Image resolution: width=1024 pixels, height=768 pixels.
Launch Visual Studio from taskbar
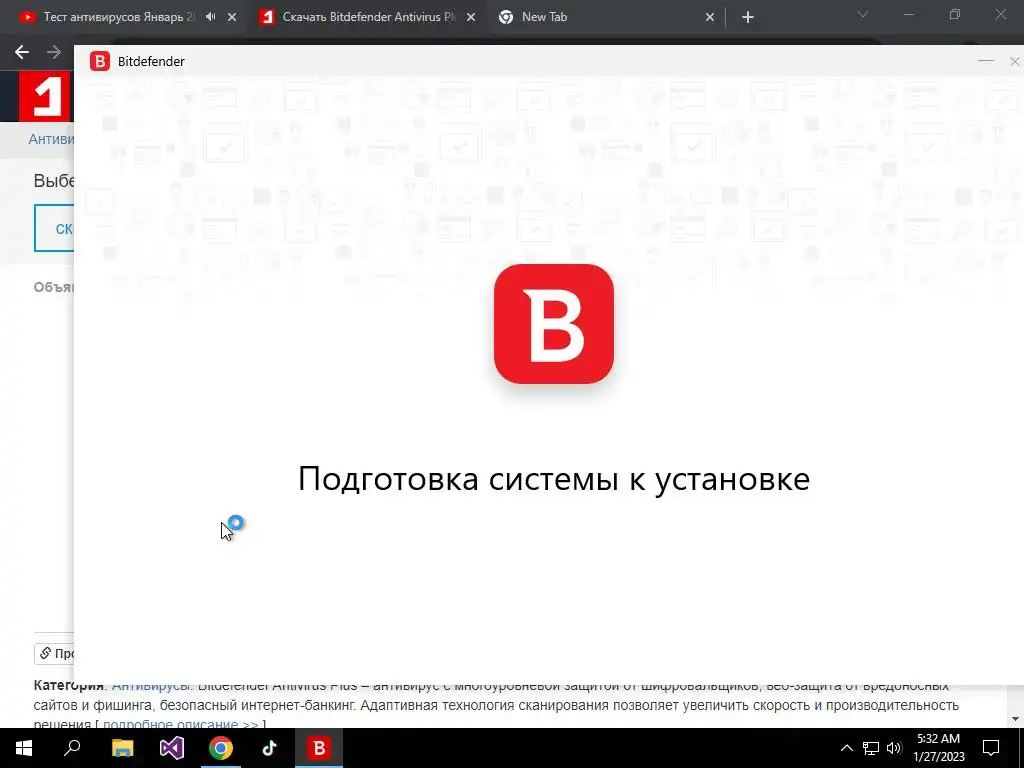coord(172,748)
